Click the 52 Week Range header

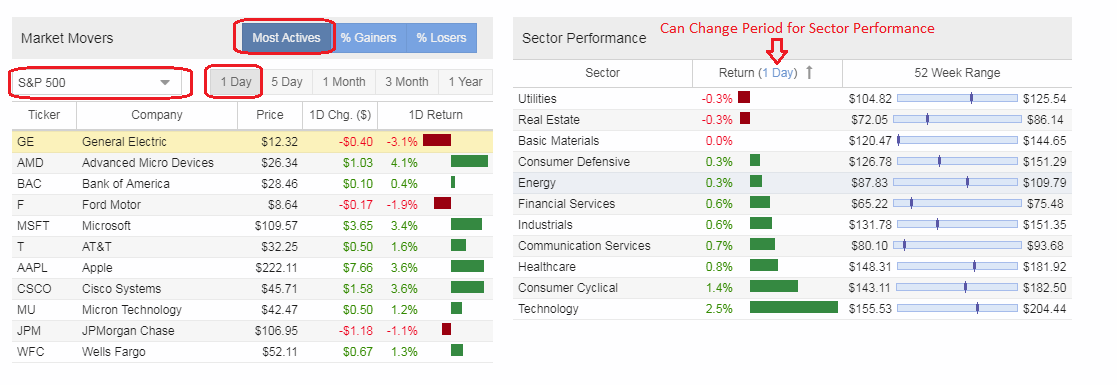[957, 73]
